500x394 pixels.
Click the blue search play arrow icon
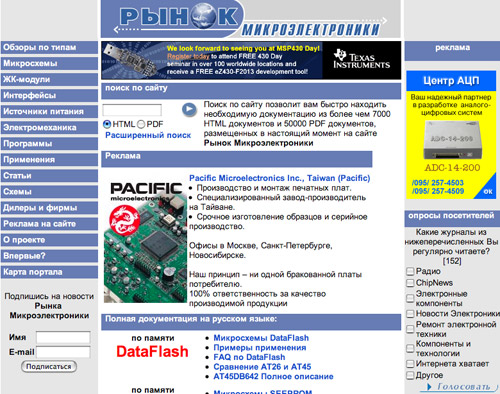(x=189, y=109)
